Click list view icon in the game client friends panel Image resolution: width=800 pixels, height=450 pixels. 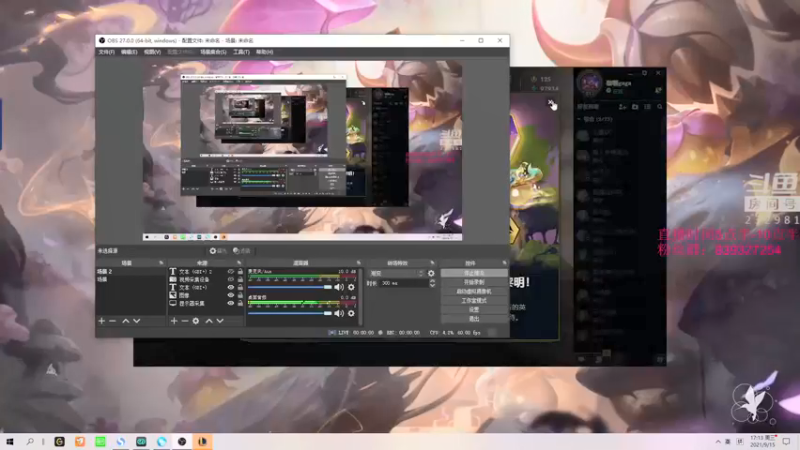pos(647,107)
